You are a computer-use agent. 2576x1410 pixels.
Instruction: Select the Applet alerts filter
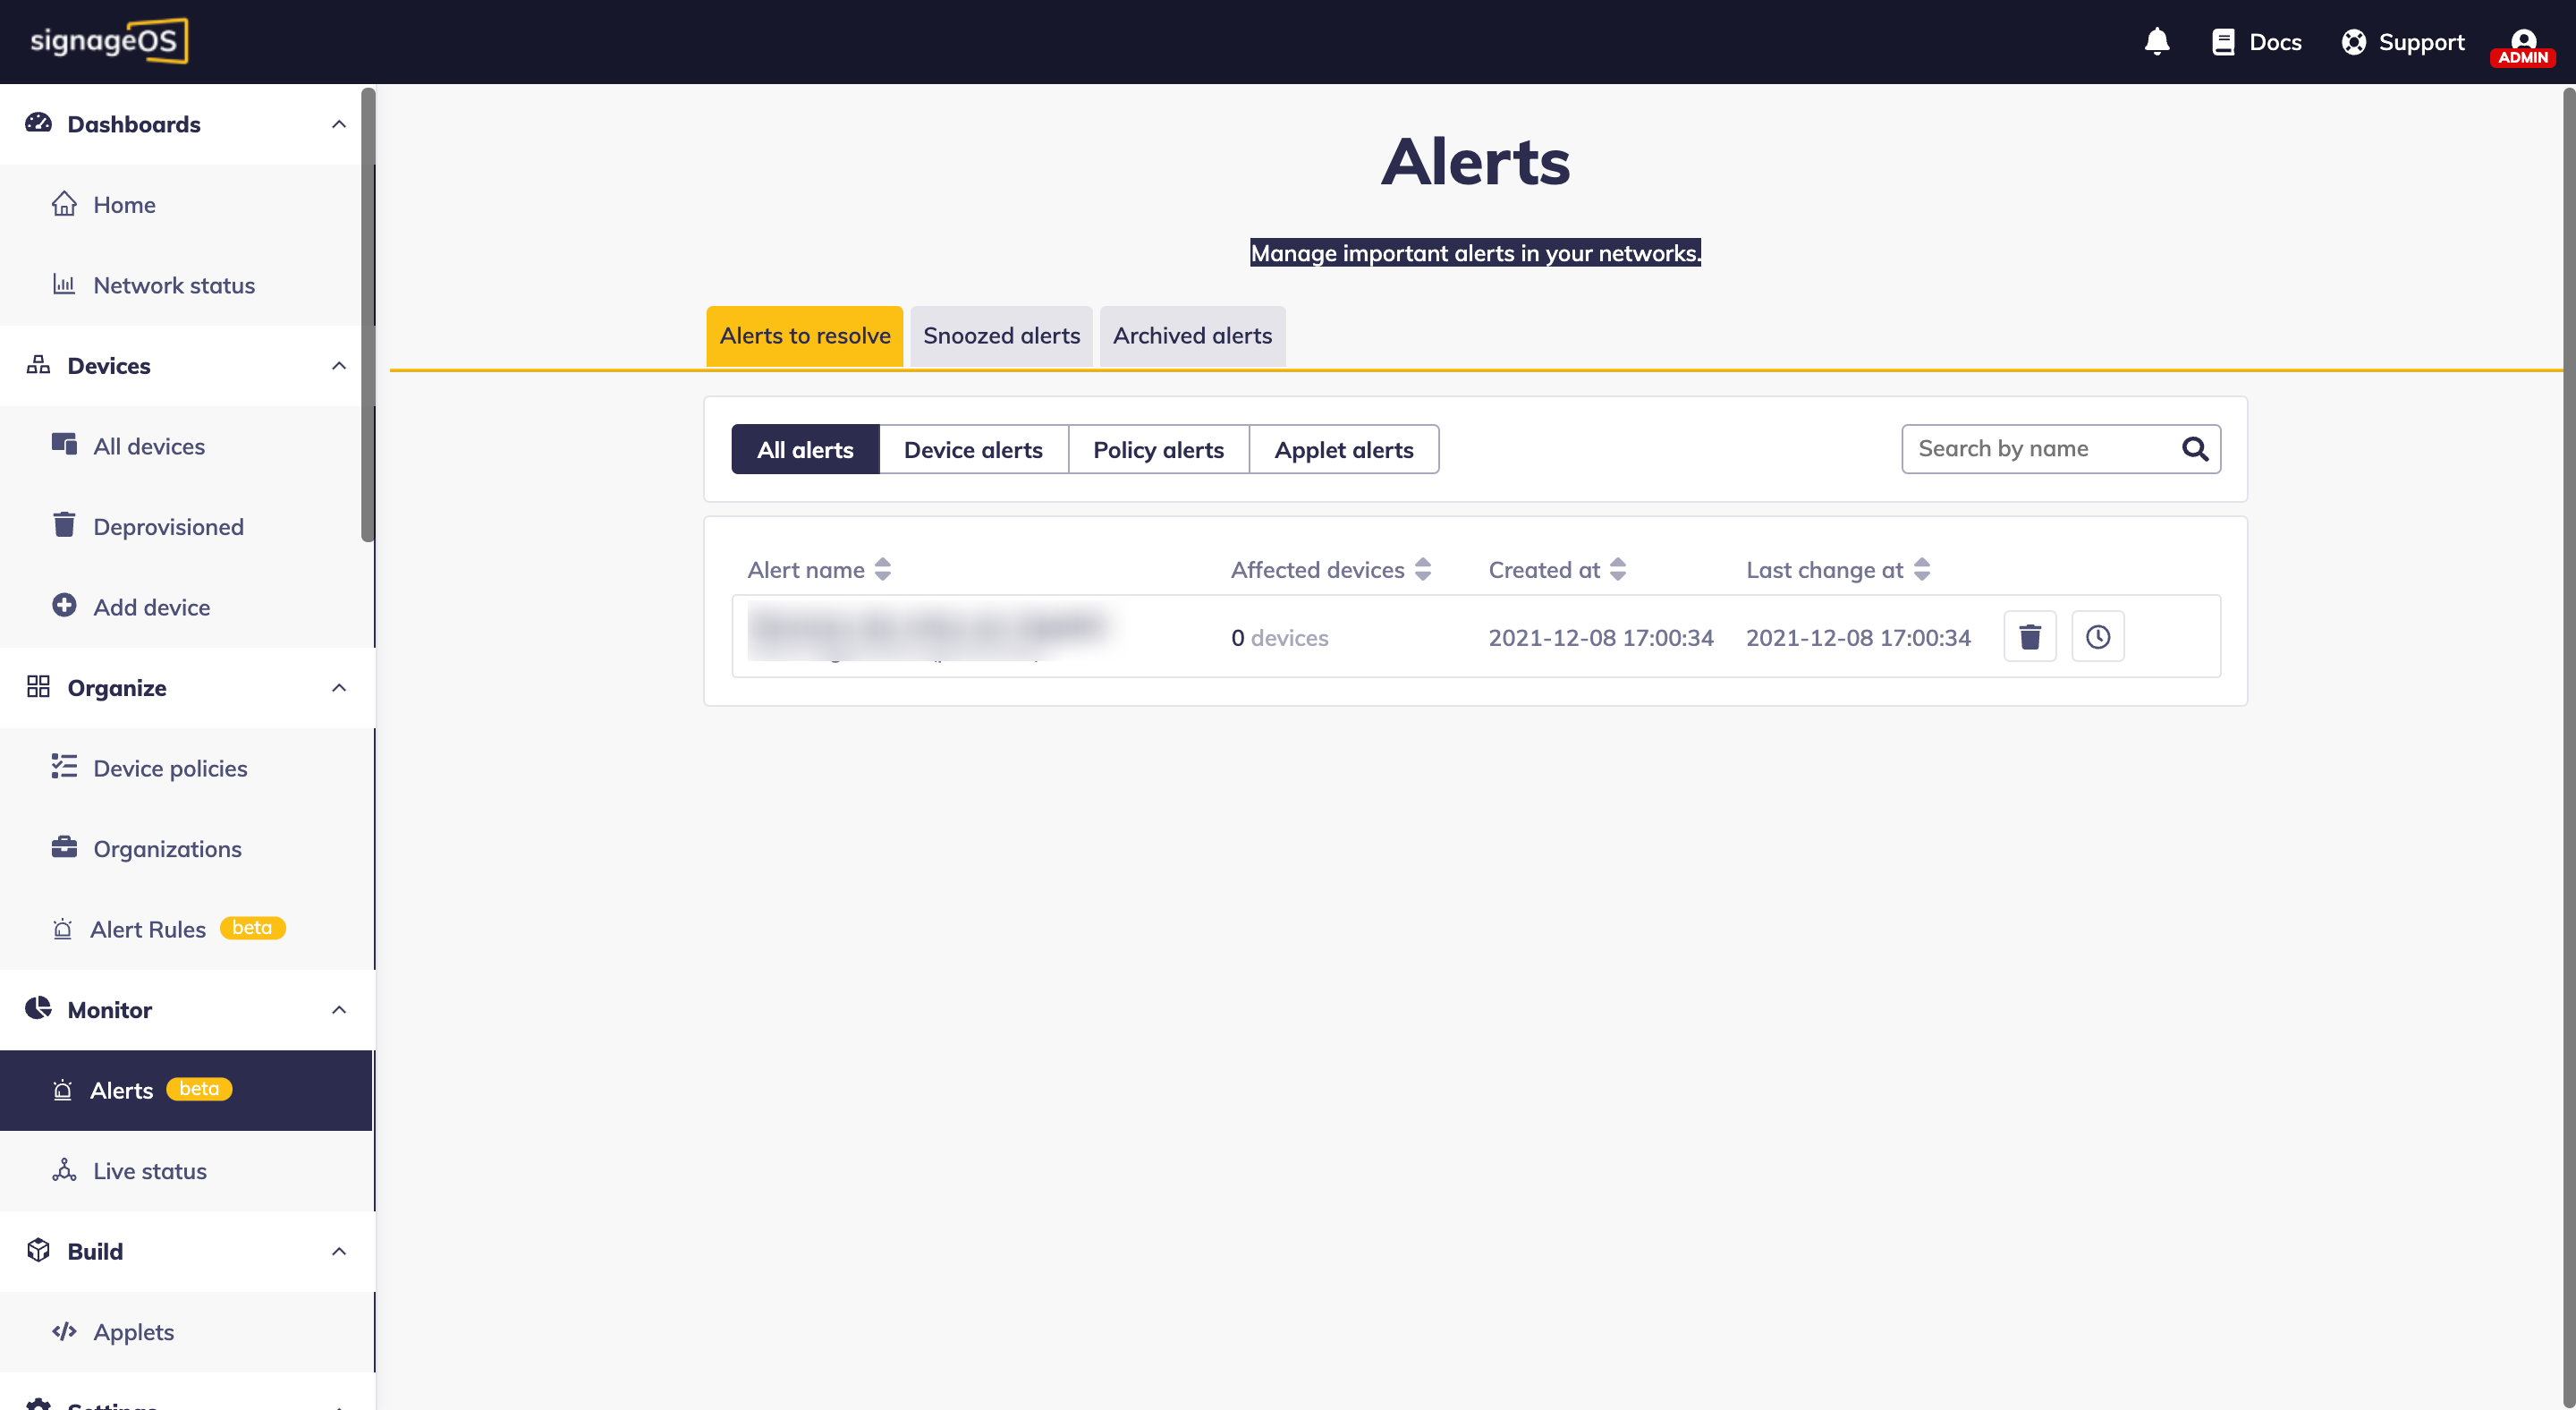coord(1343,450)
